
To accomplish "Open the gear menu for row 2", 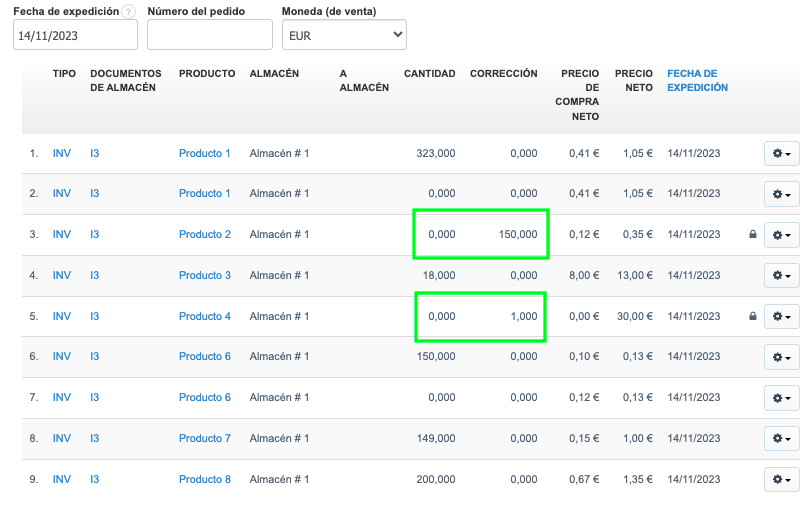I will pos(781,194).
